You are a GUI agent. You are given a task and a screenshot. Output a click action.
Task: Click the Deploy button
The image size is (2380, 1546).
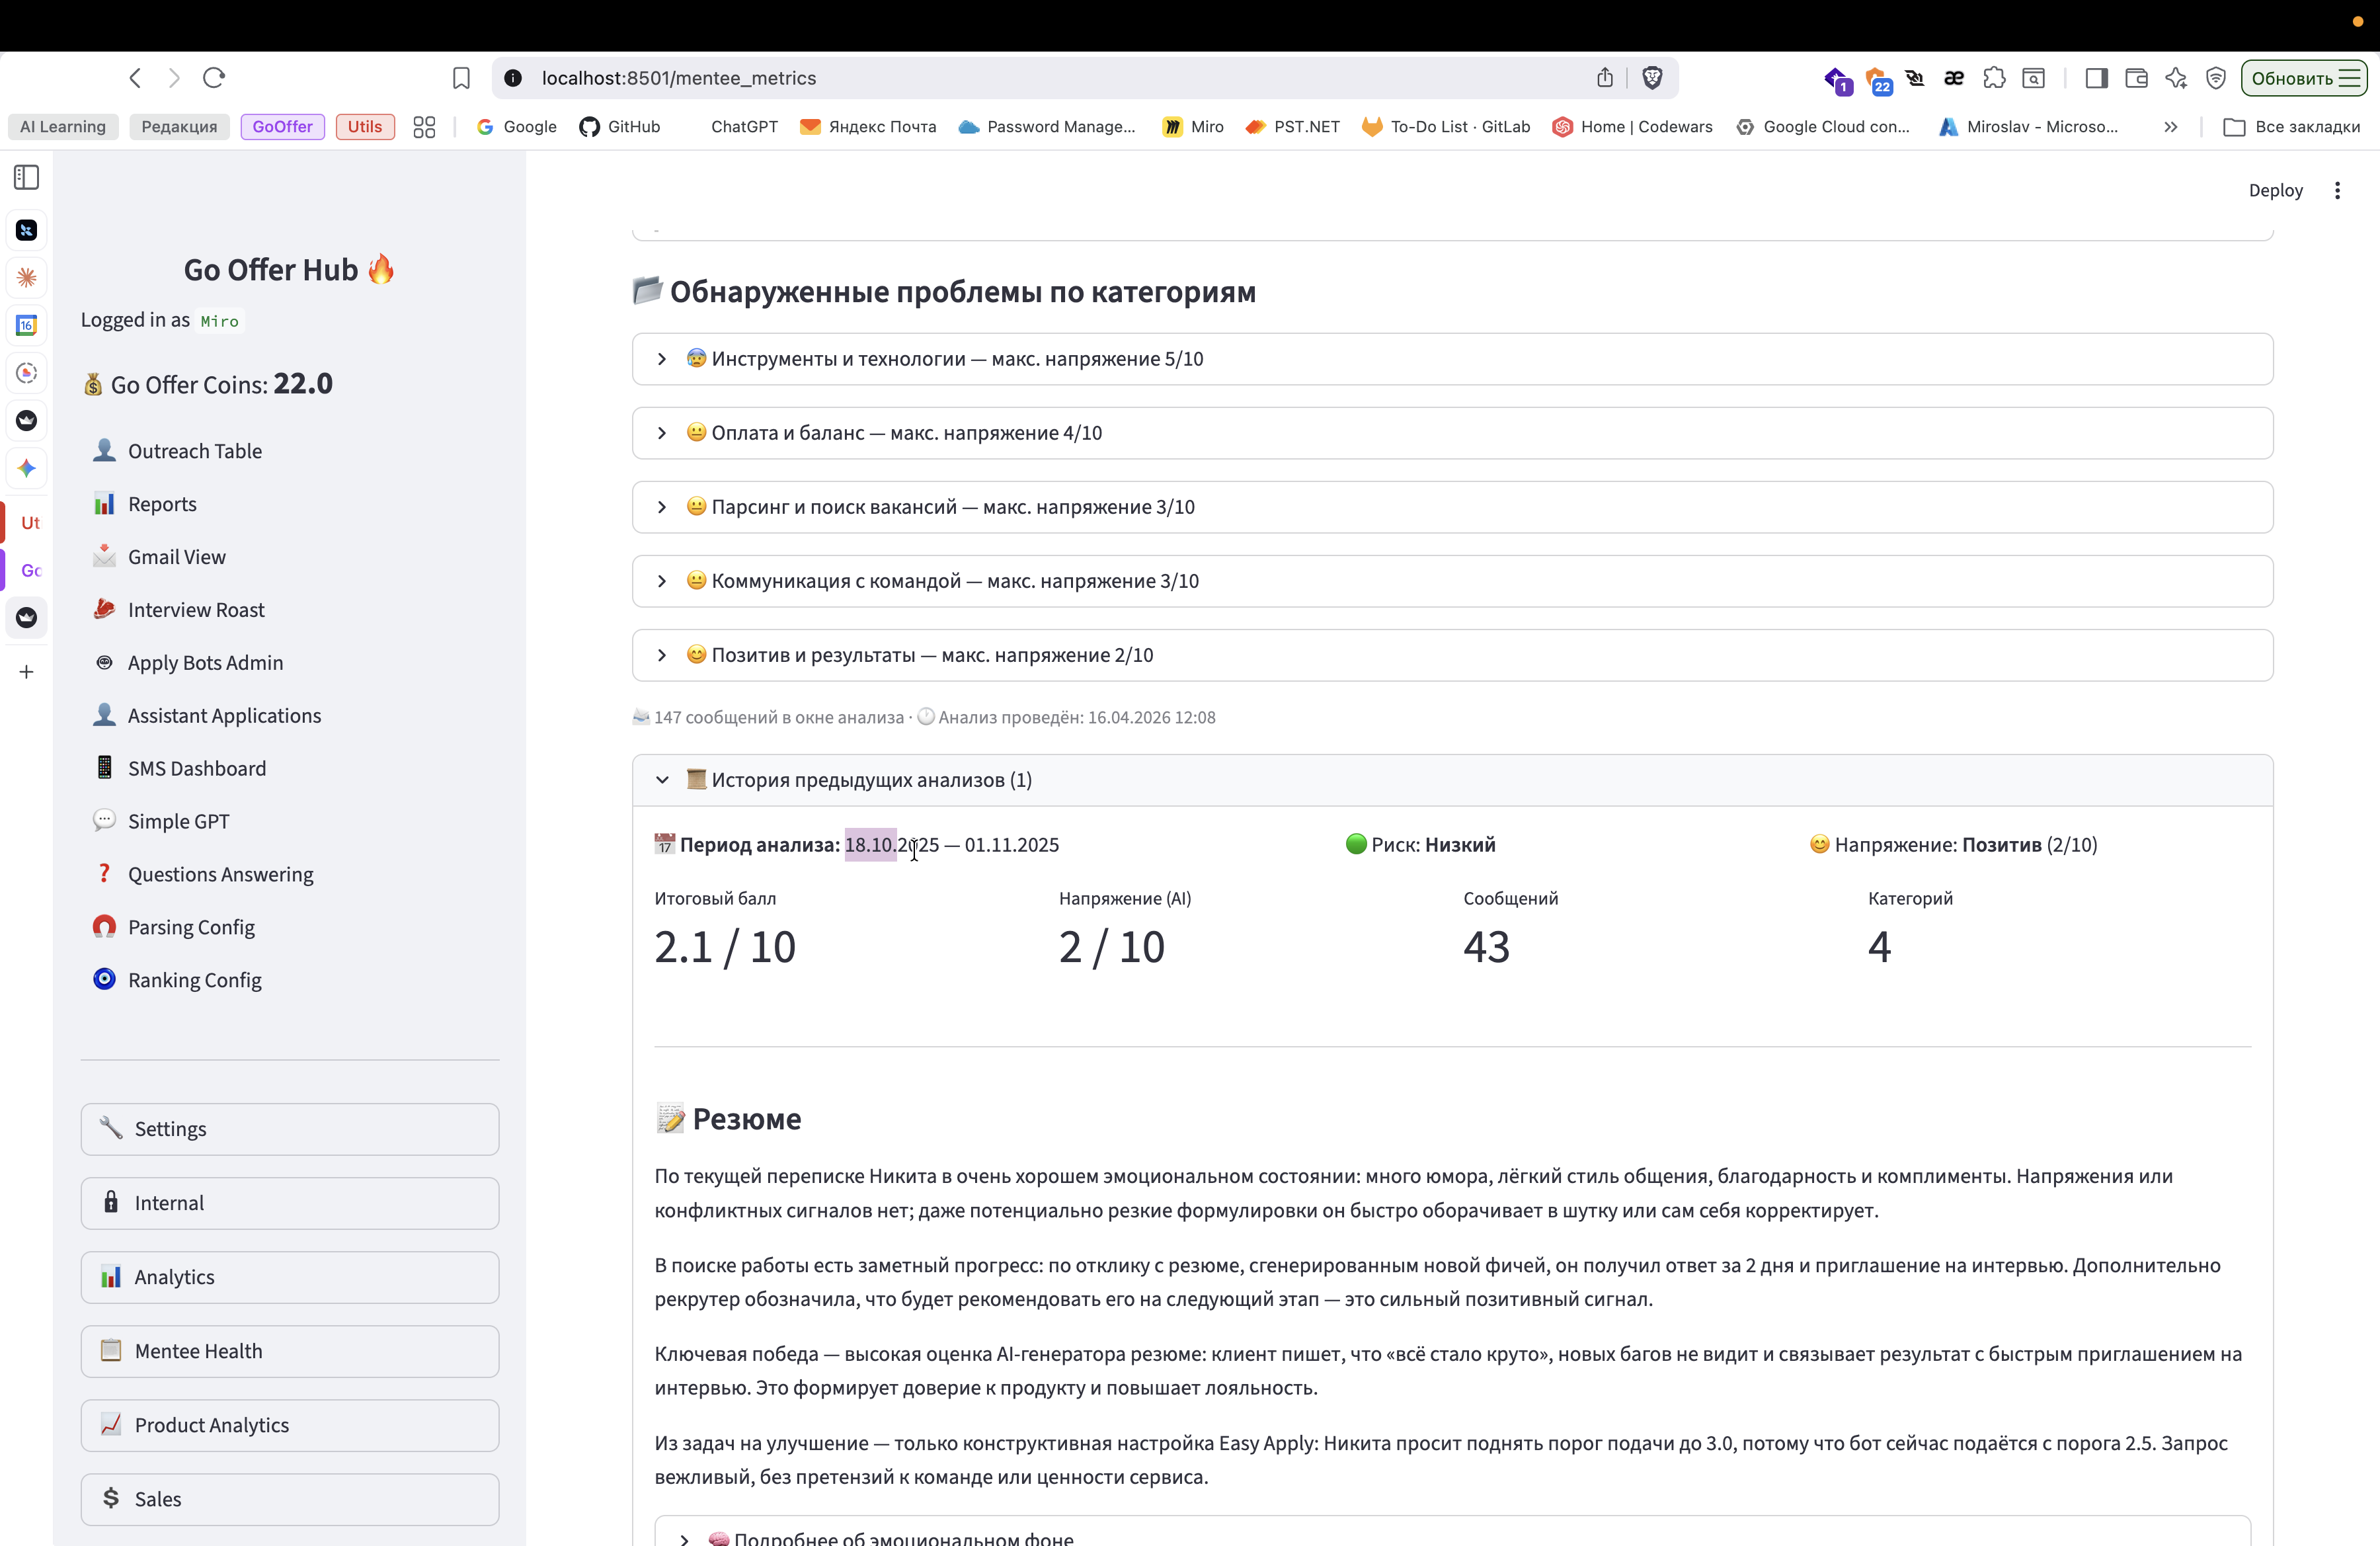tap(2275, 190)
